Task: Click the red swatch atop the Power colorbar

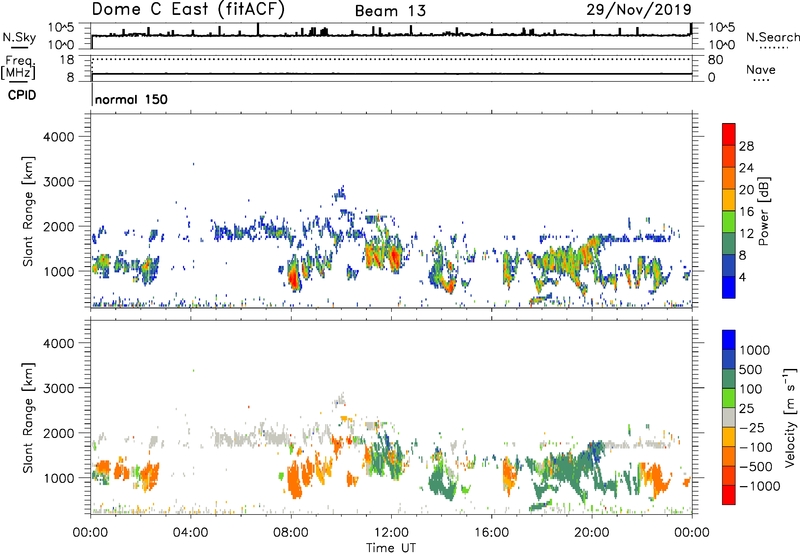Action: click(729, 133)
